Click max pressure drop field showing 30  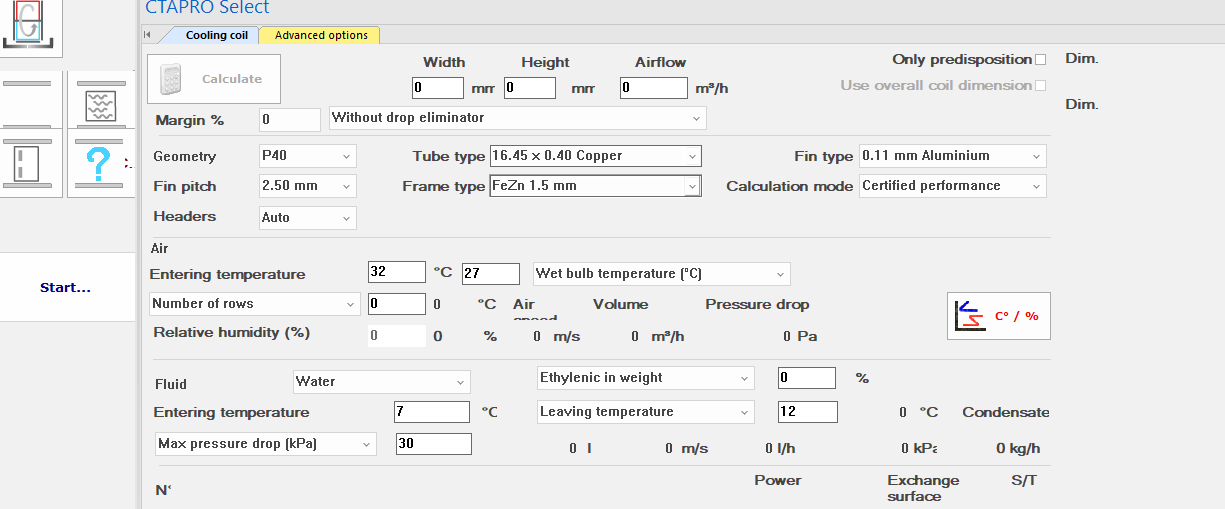tap(434, 444)
